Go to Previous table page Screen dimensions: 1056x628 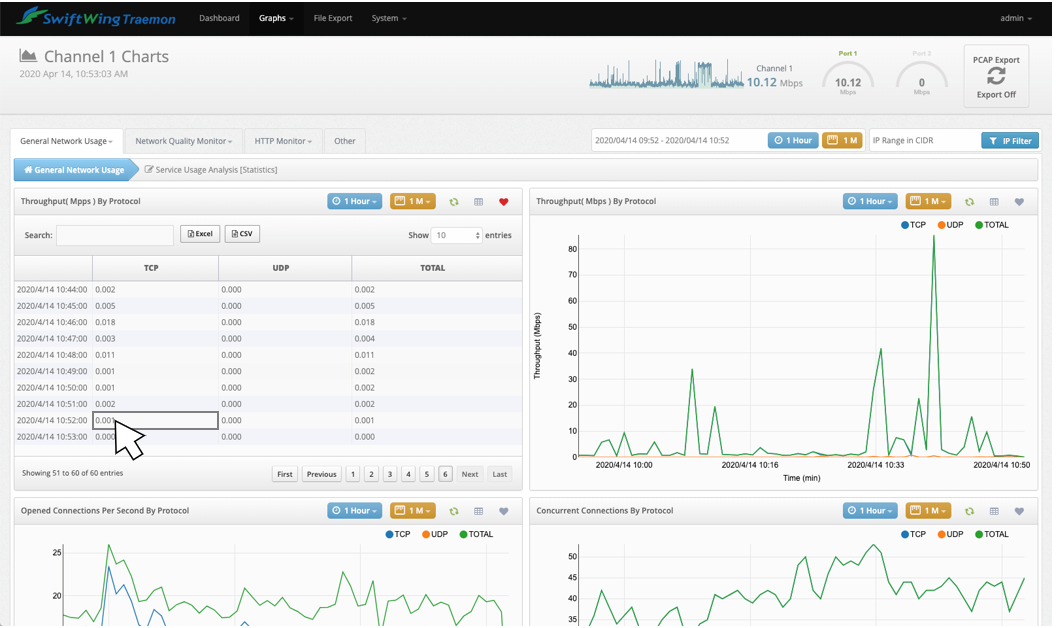pos(321,474)
